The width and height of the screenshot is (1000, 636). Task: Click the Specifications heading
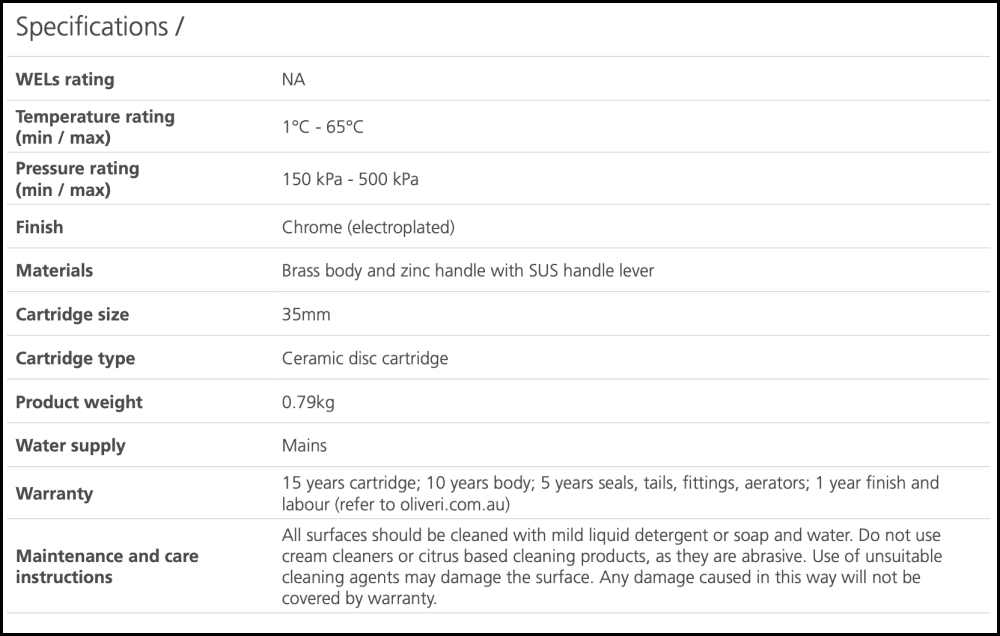[x=99, y=28]
